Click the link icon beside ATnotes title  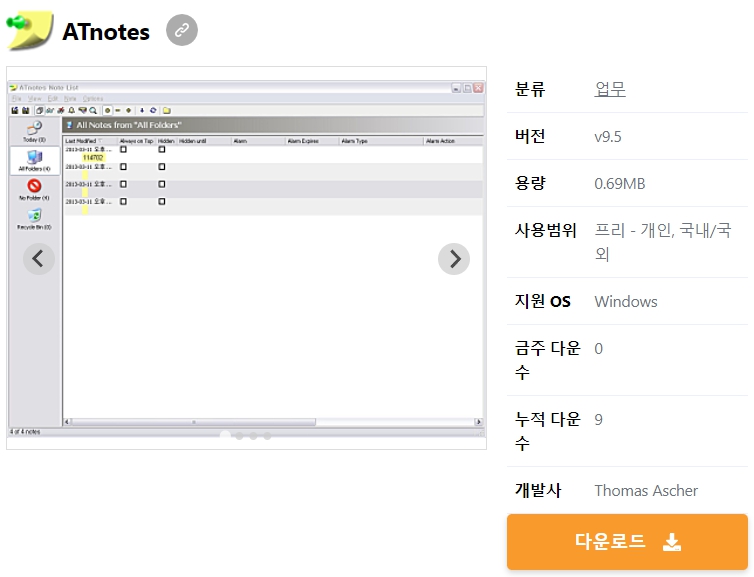pyautogui.click(x=182, y=30)
